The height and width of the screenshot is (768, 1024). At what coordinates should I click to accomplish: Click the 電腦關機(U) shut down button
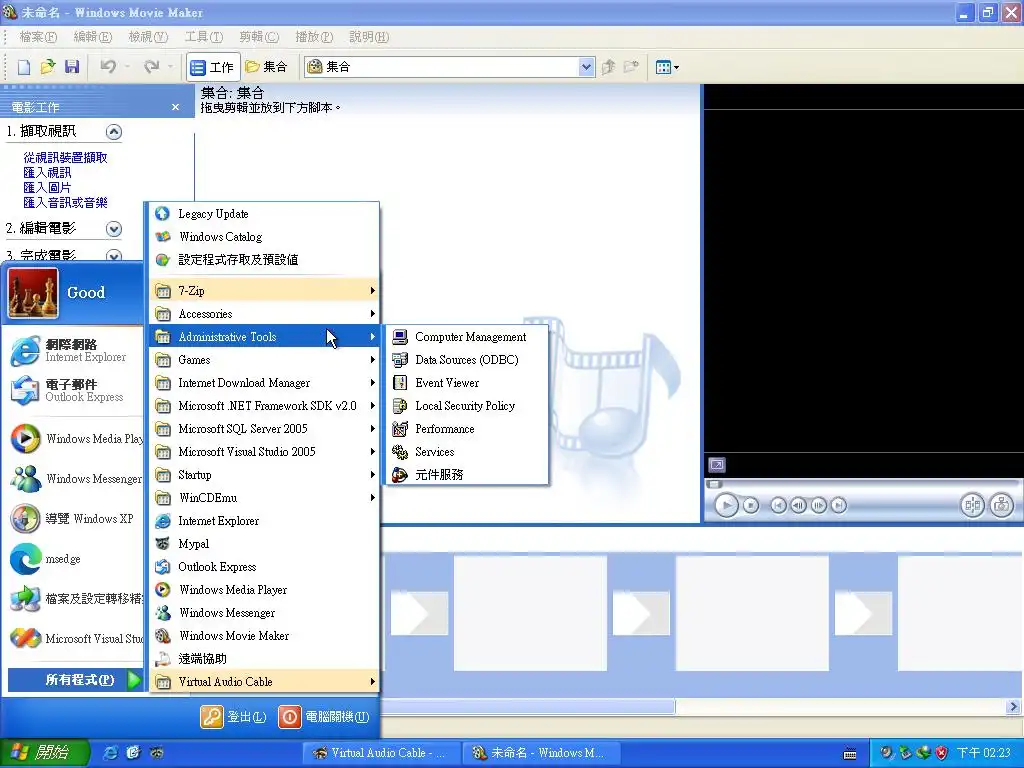pos(324,716)
